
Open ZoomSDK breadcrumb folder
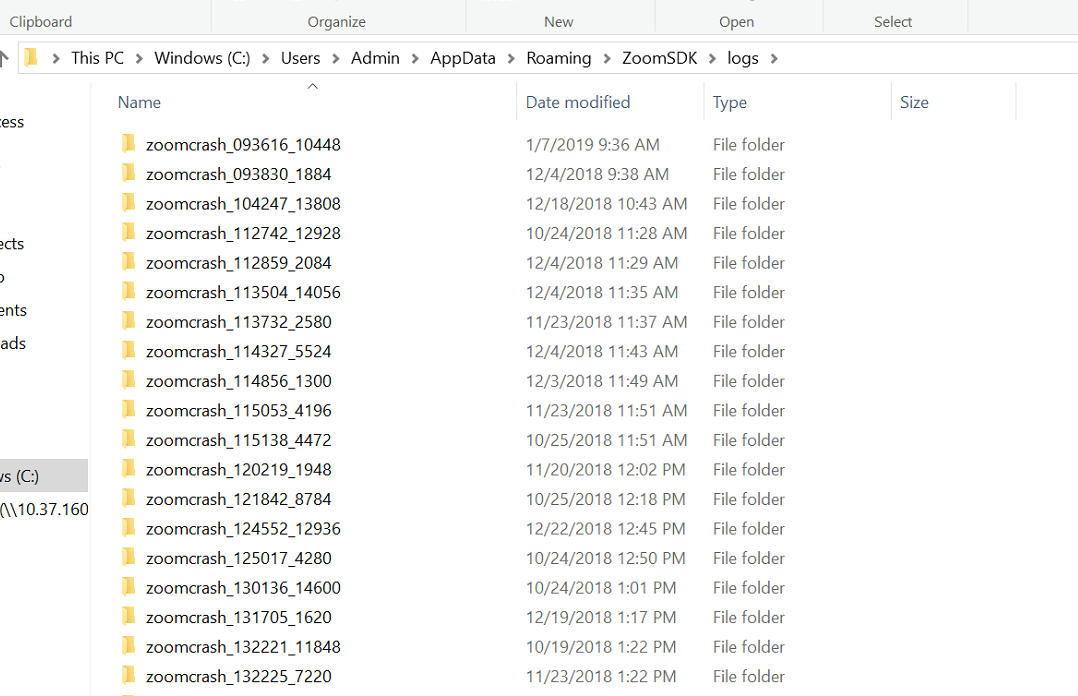coord(659,58)
